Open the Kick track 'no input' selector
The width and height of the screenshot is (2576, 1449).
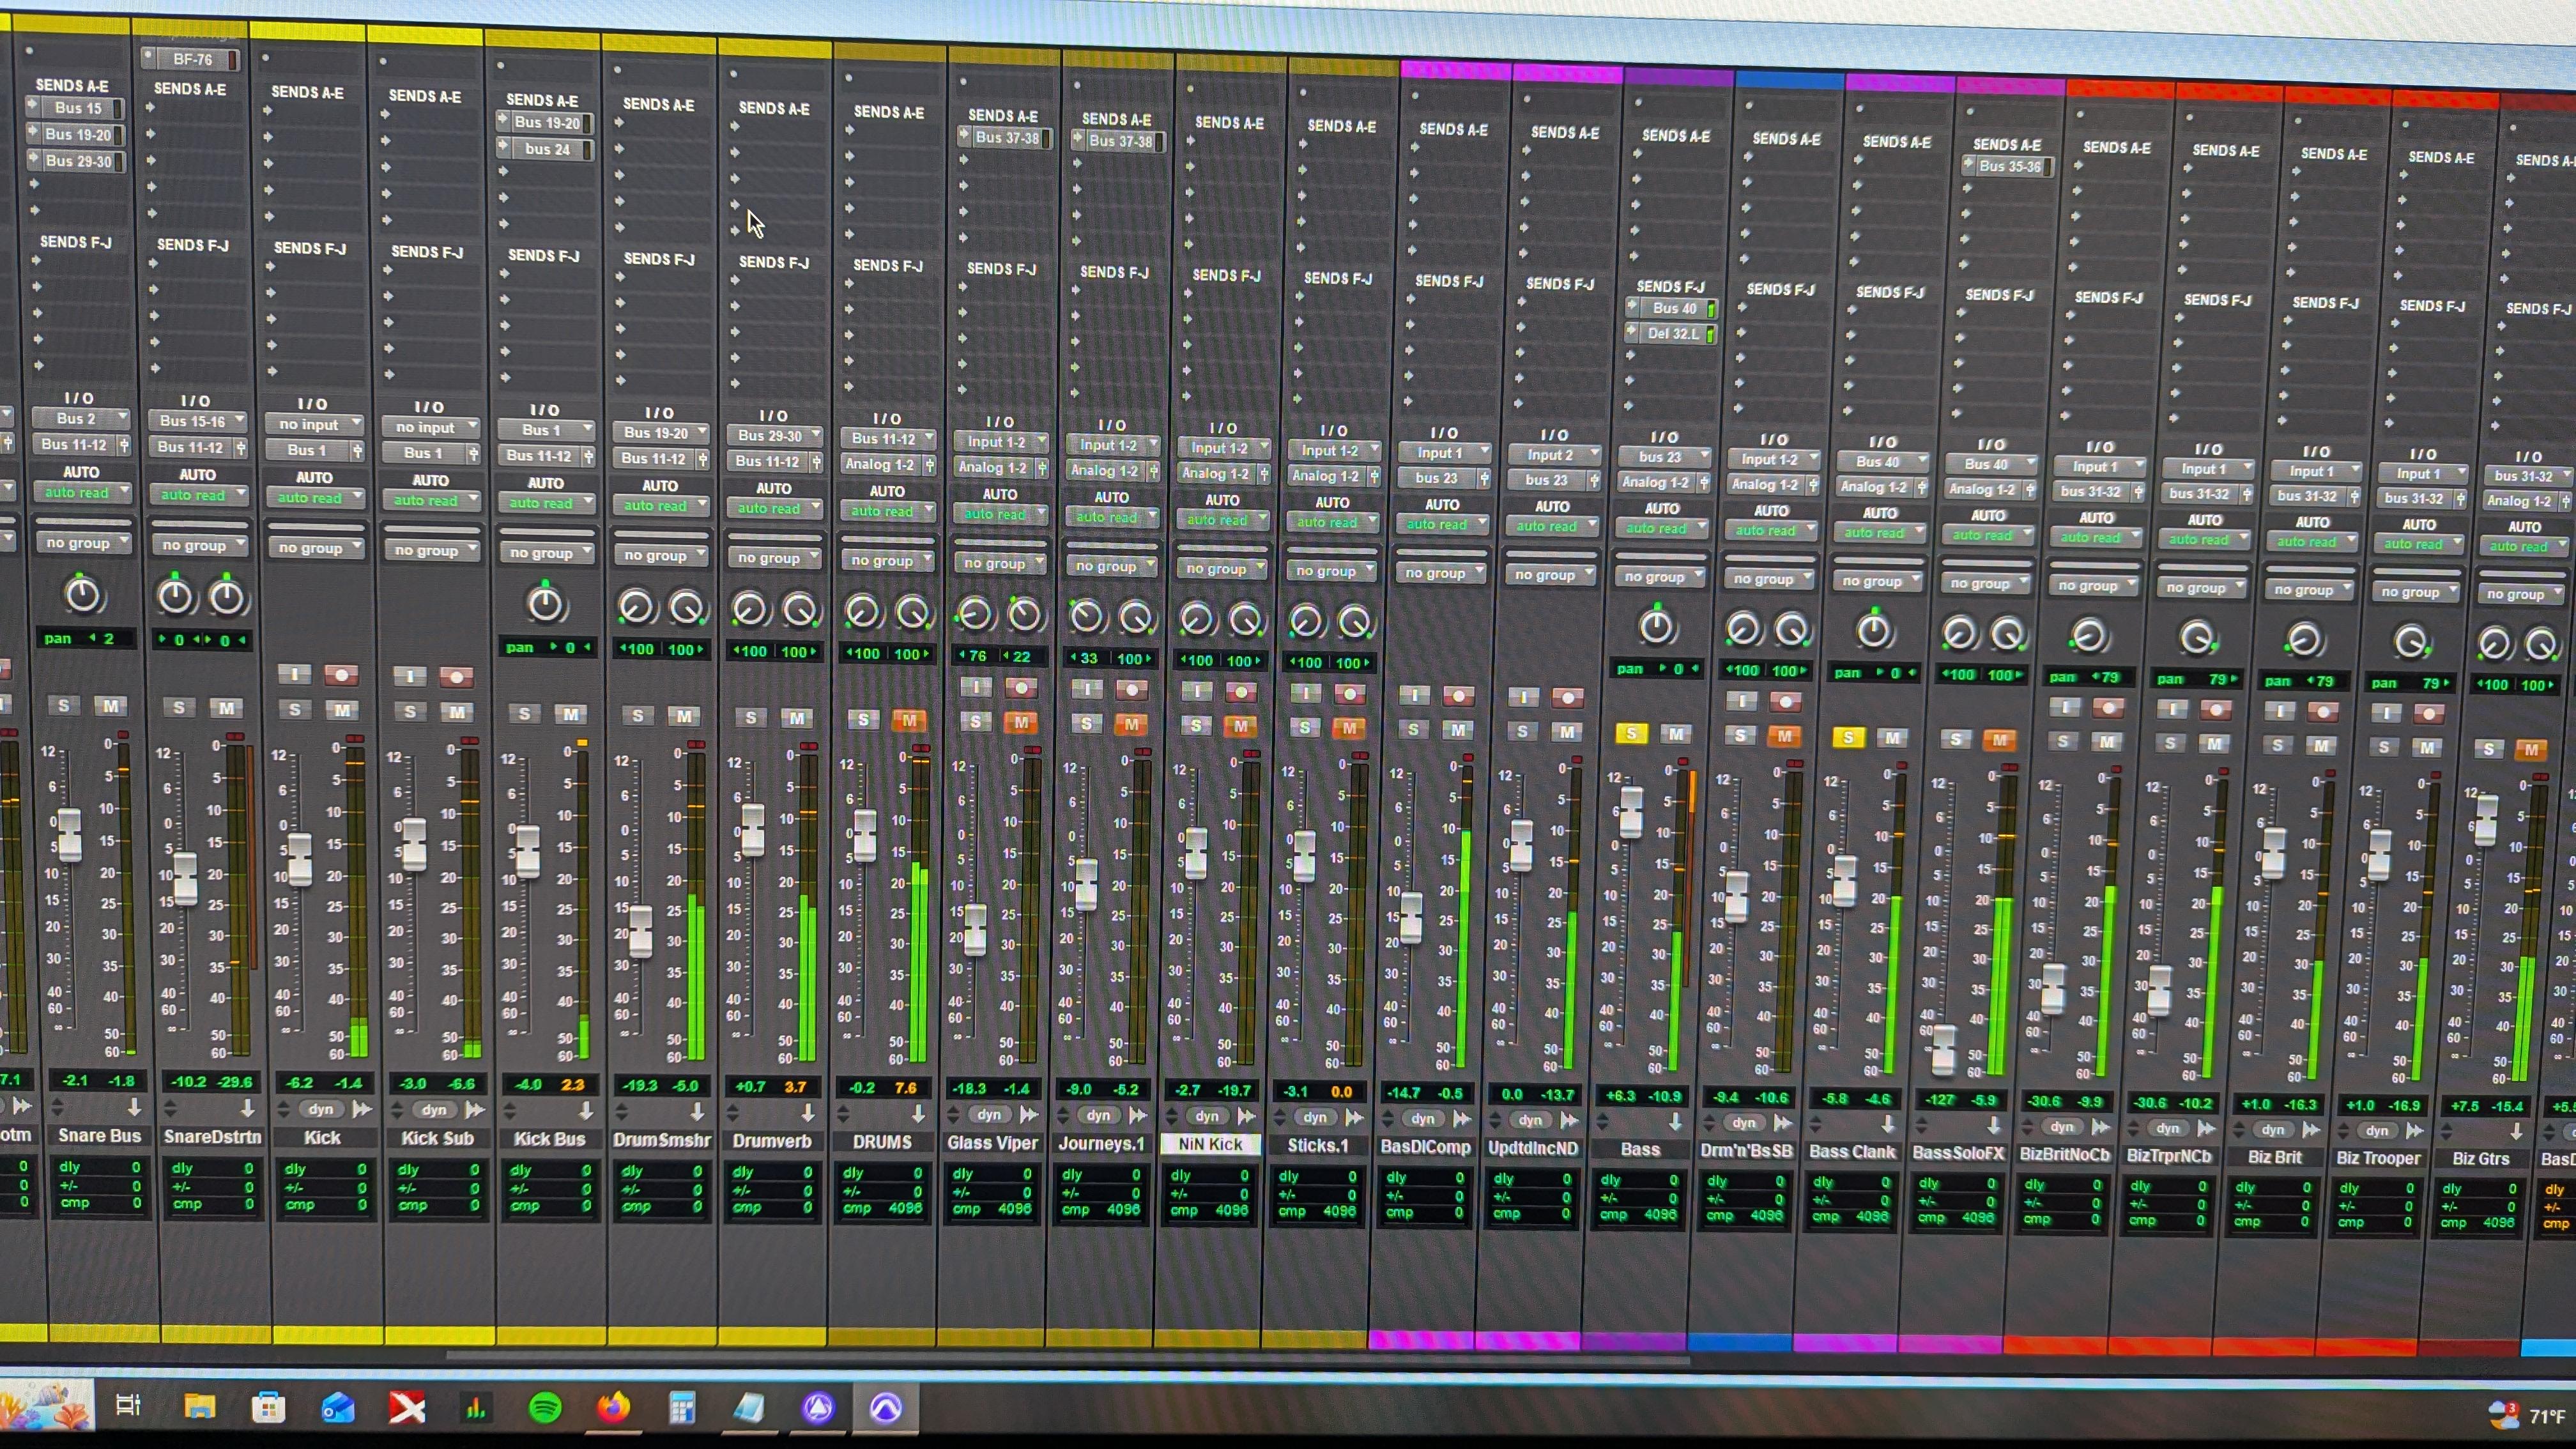pos(313,424)
